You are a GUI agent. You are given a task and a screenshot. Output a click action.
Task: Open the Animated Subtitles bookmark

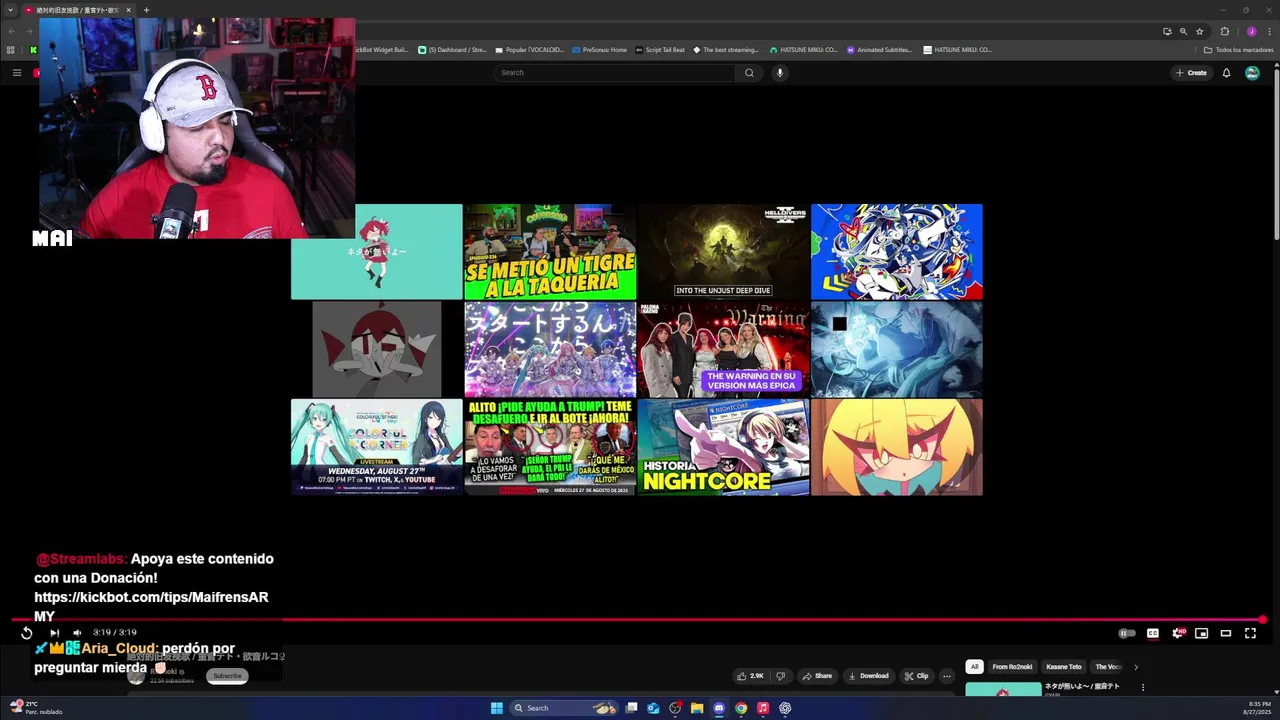pos(880,50)
